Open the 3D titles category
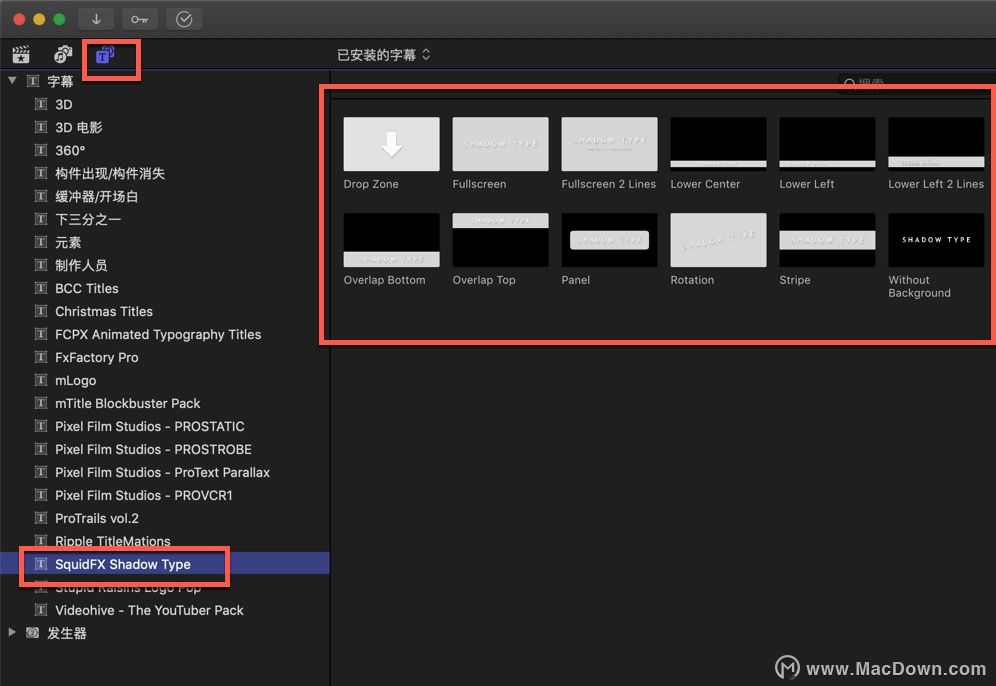This screenshot has width=996, height=686. click(x=165, y=104)
